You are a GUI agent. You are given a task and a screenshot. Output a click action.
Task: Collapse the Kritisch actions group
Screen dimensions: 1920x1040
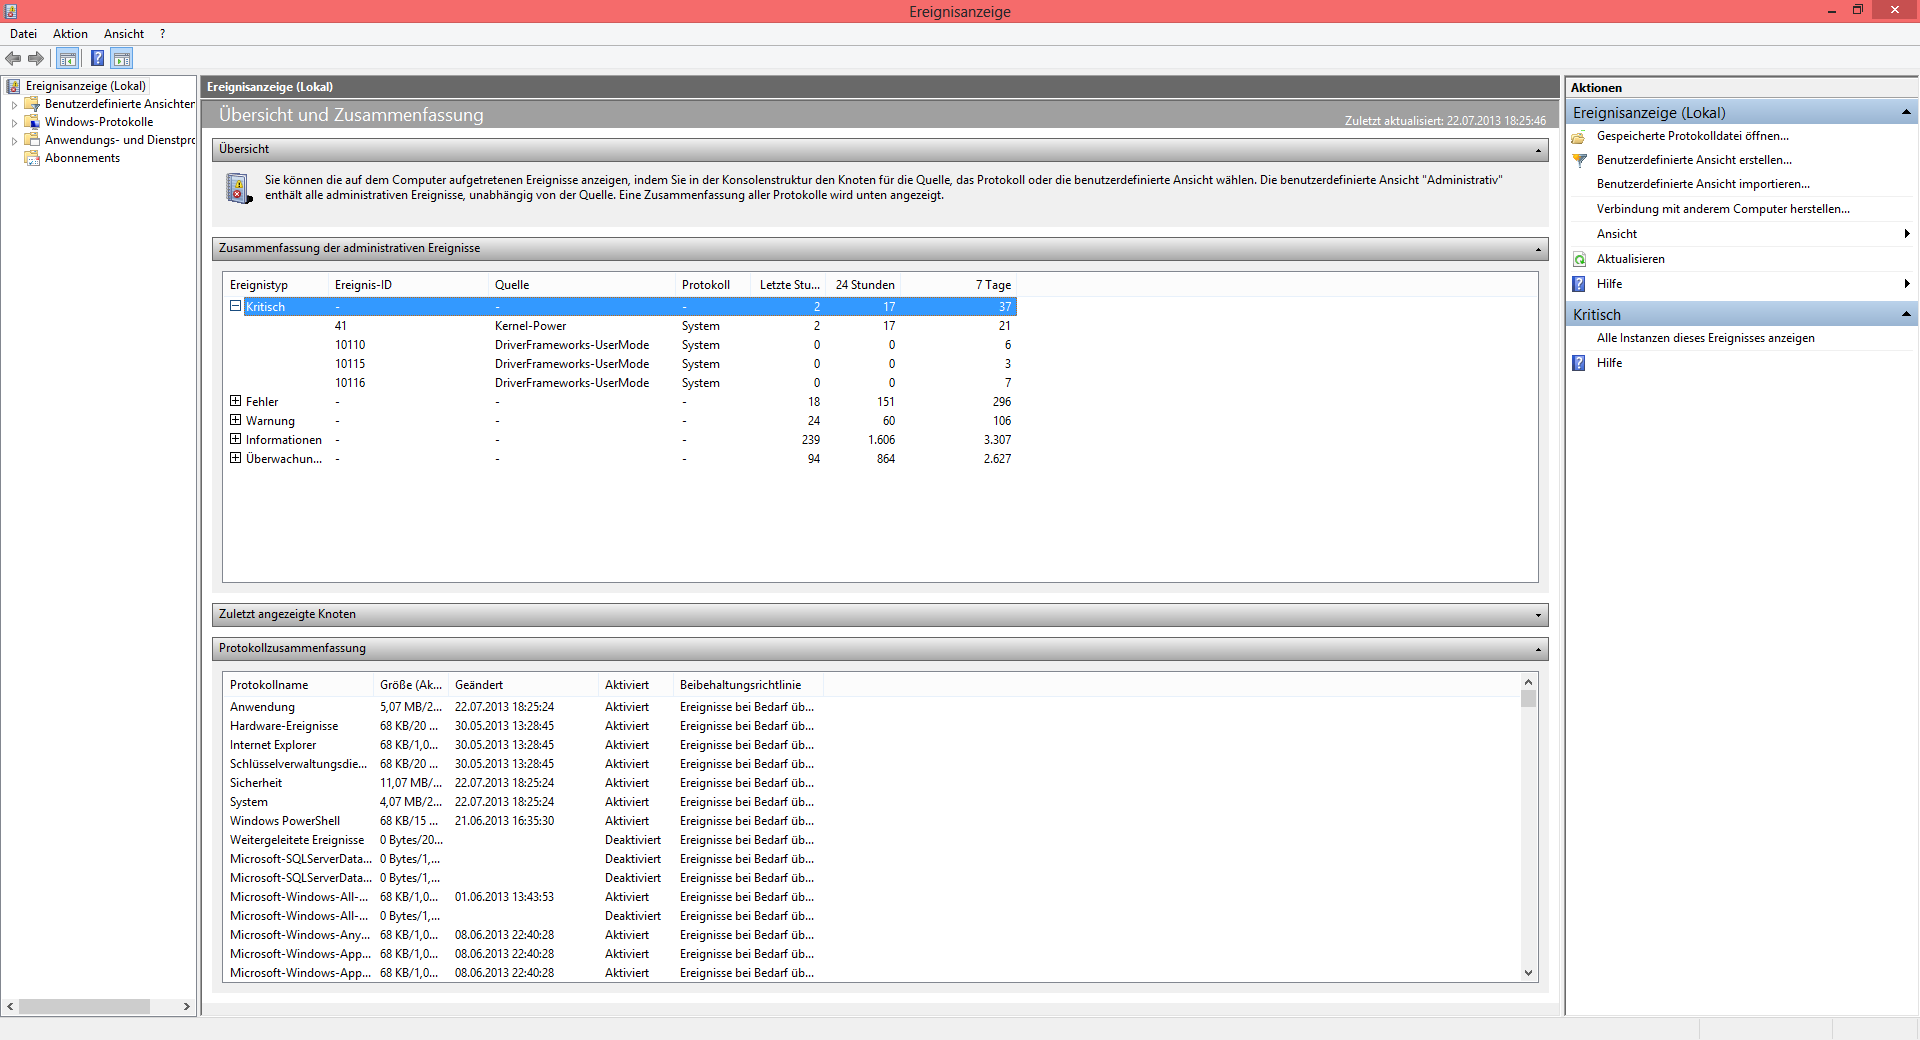tap(1906, 314)
